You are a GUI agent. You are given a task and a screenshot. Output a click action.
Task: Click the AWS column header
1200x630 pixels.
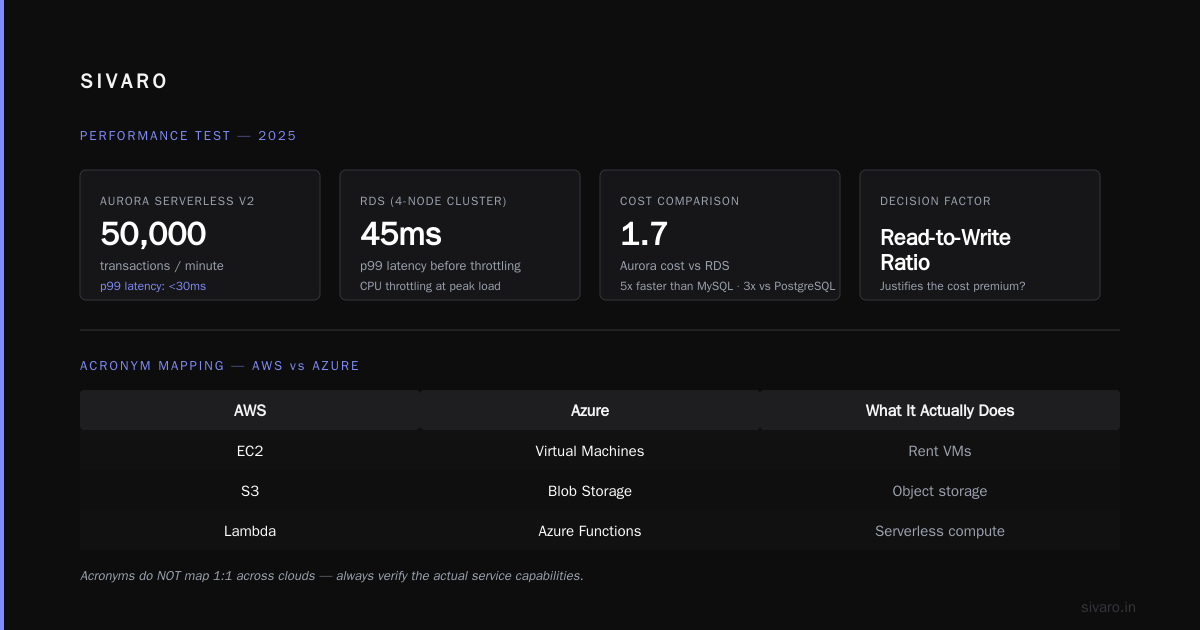tap(250, 410)
